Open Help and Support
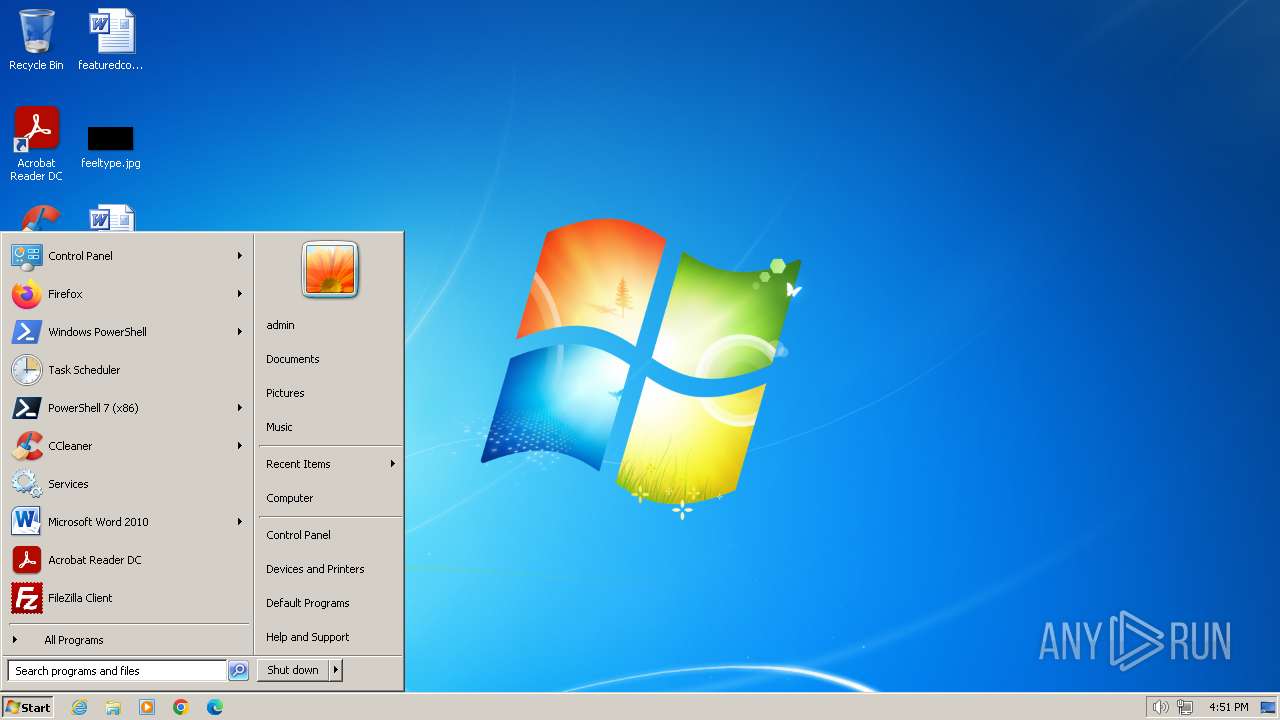1280x720 pixels. coord(330,637)
